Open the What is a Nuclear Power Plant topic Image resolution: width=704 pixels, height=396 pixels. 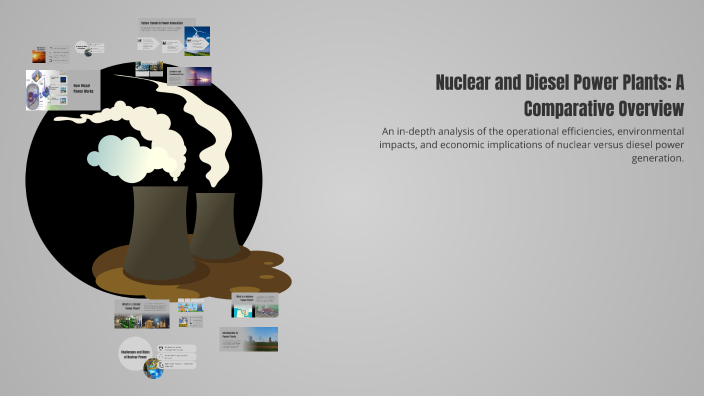pos(255,305)
